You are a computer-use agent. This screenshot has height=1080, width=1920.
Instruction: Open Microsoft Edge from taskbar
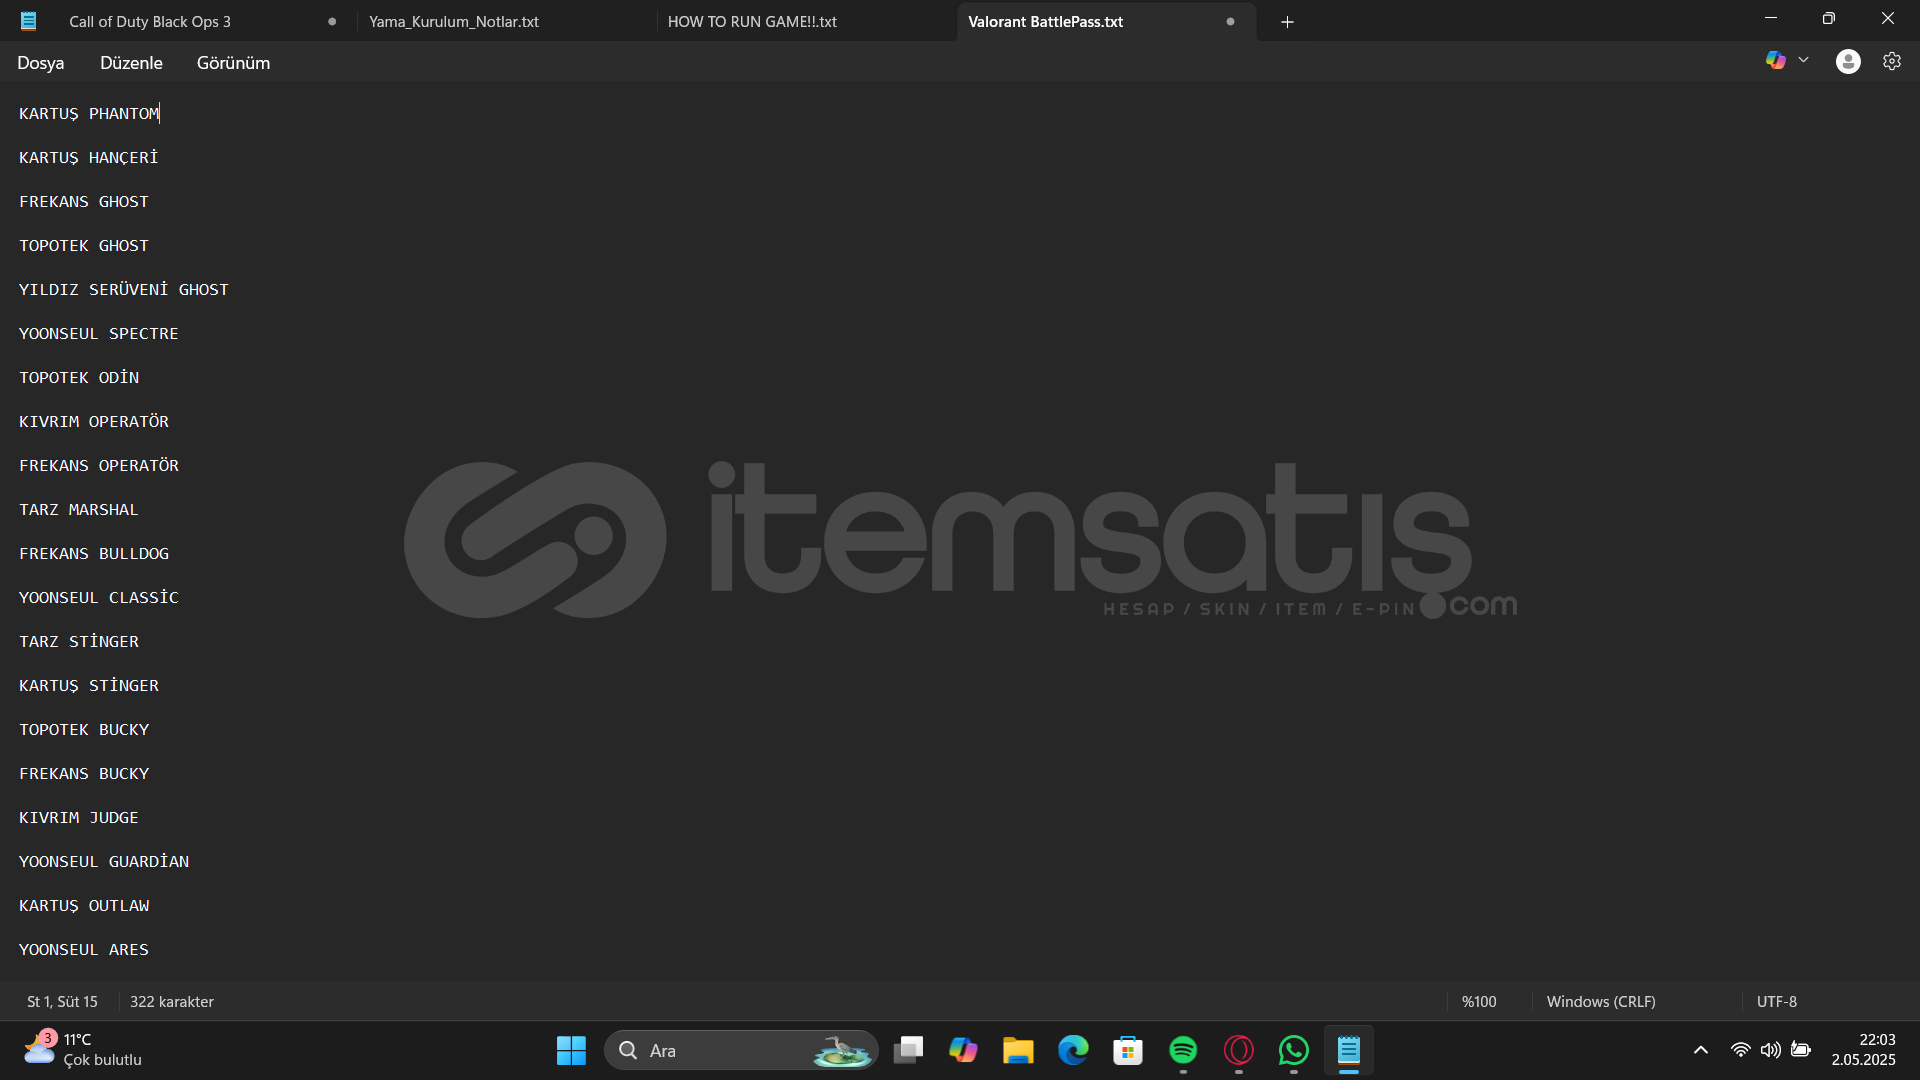(x=1073, y=1050)
